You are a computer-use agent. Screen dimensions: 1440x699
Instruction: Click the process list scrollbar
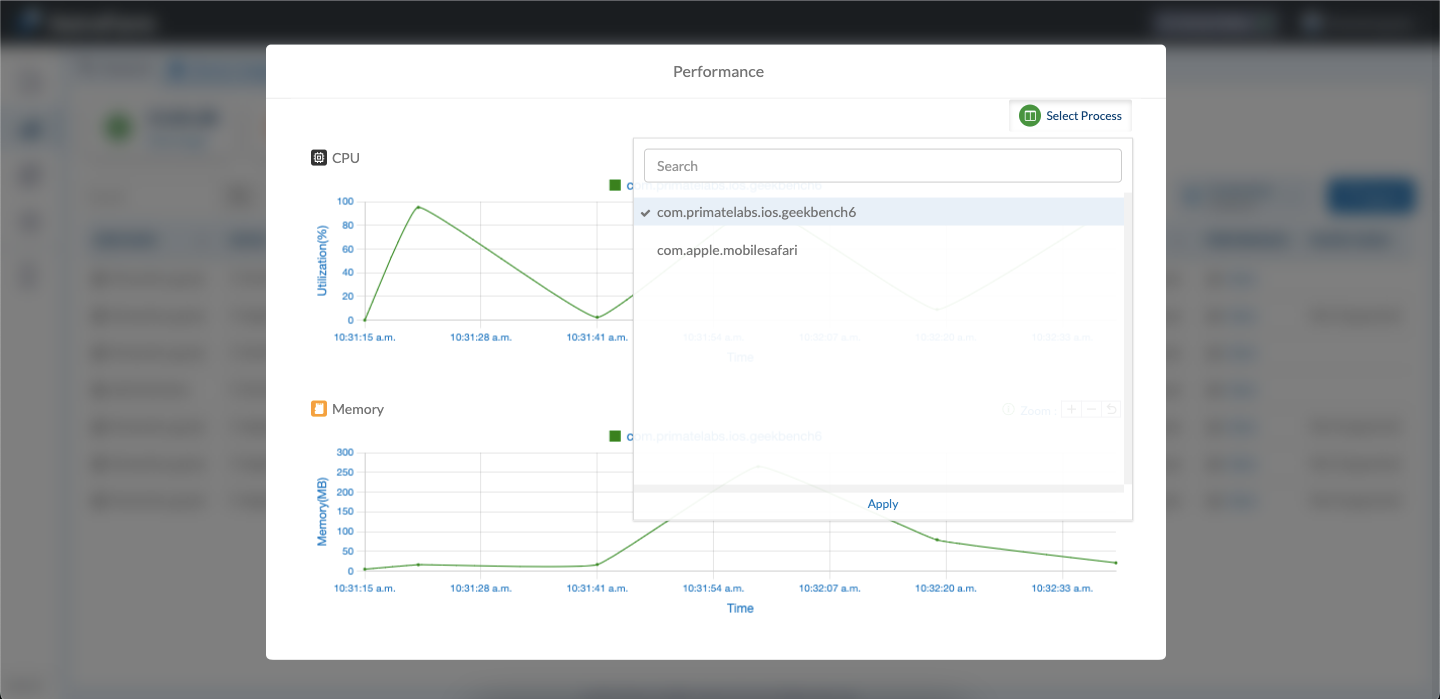(1128, 338)
